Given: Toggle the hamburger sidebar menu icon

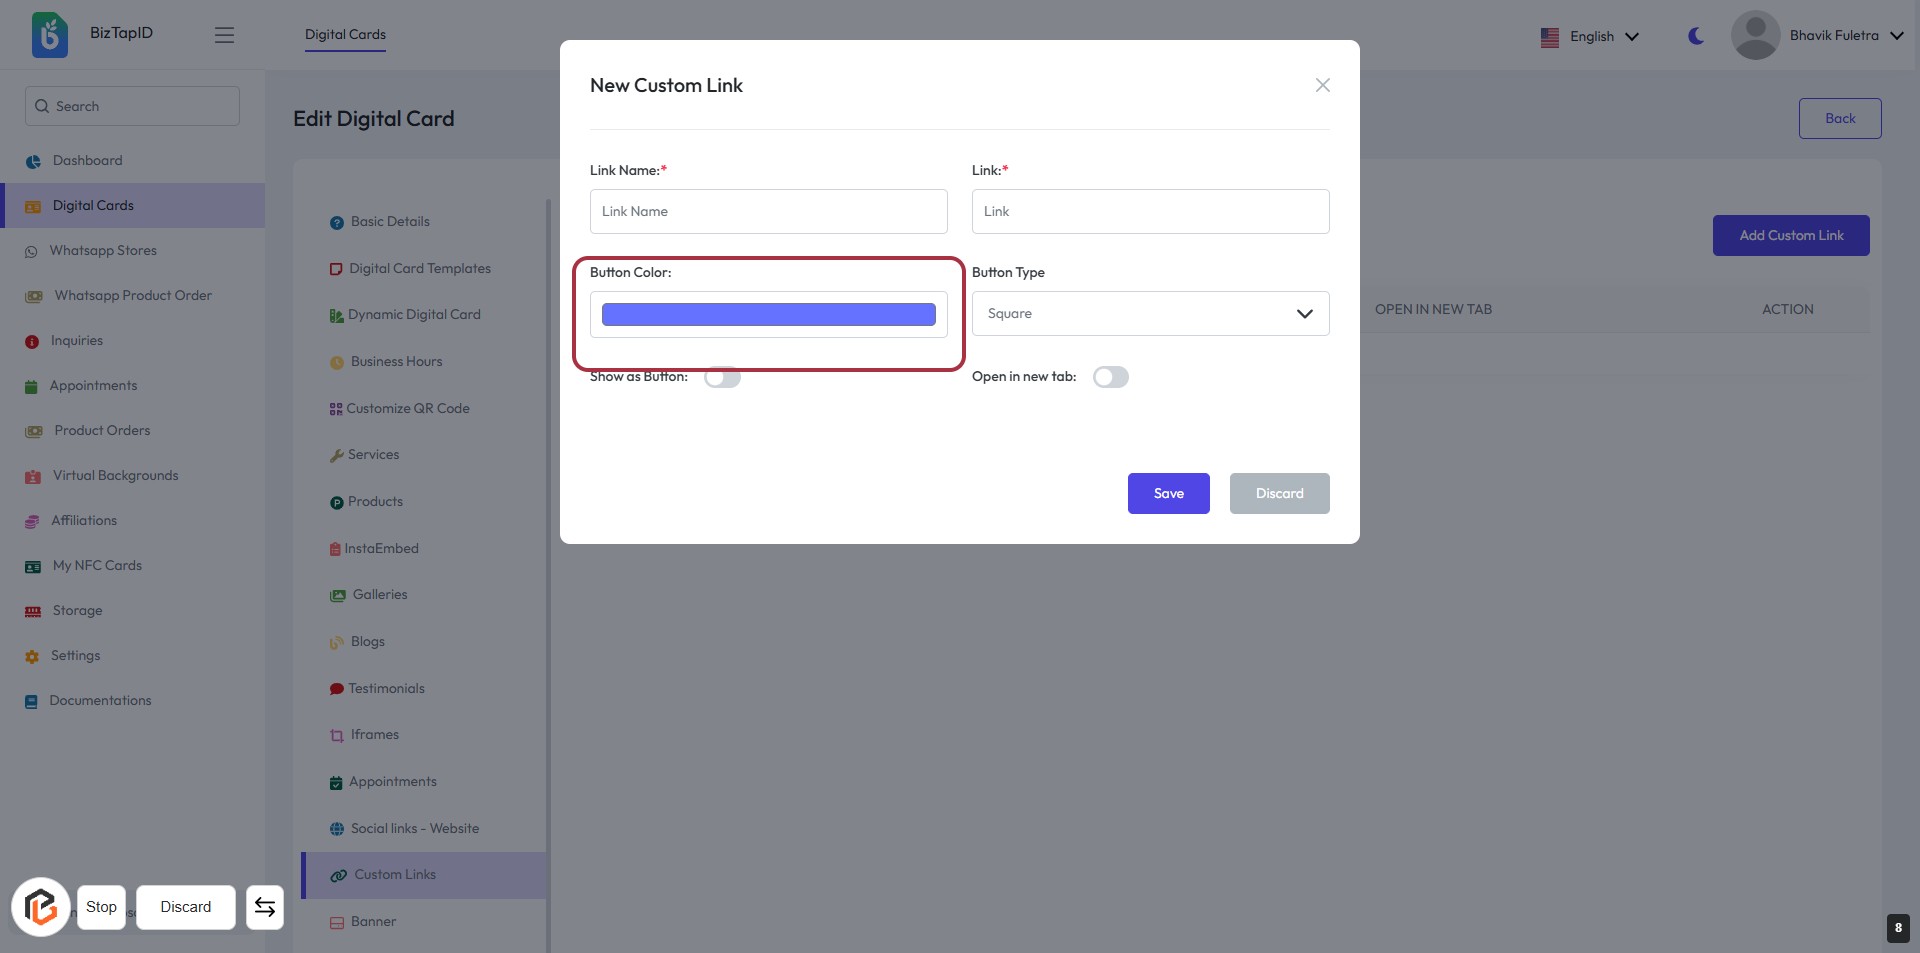Looking at the screenshot, I should point(224,35).
